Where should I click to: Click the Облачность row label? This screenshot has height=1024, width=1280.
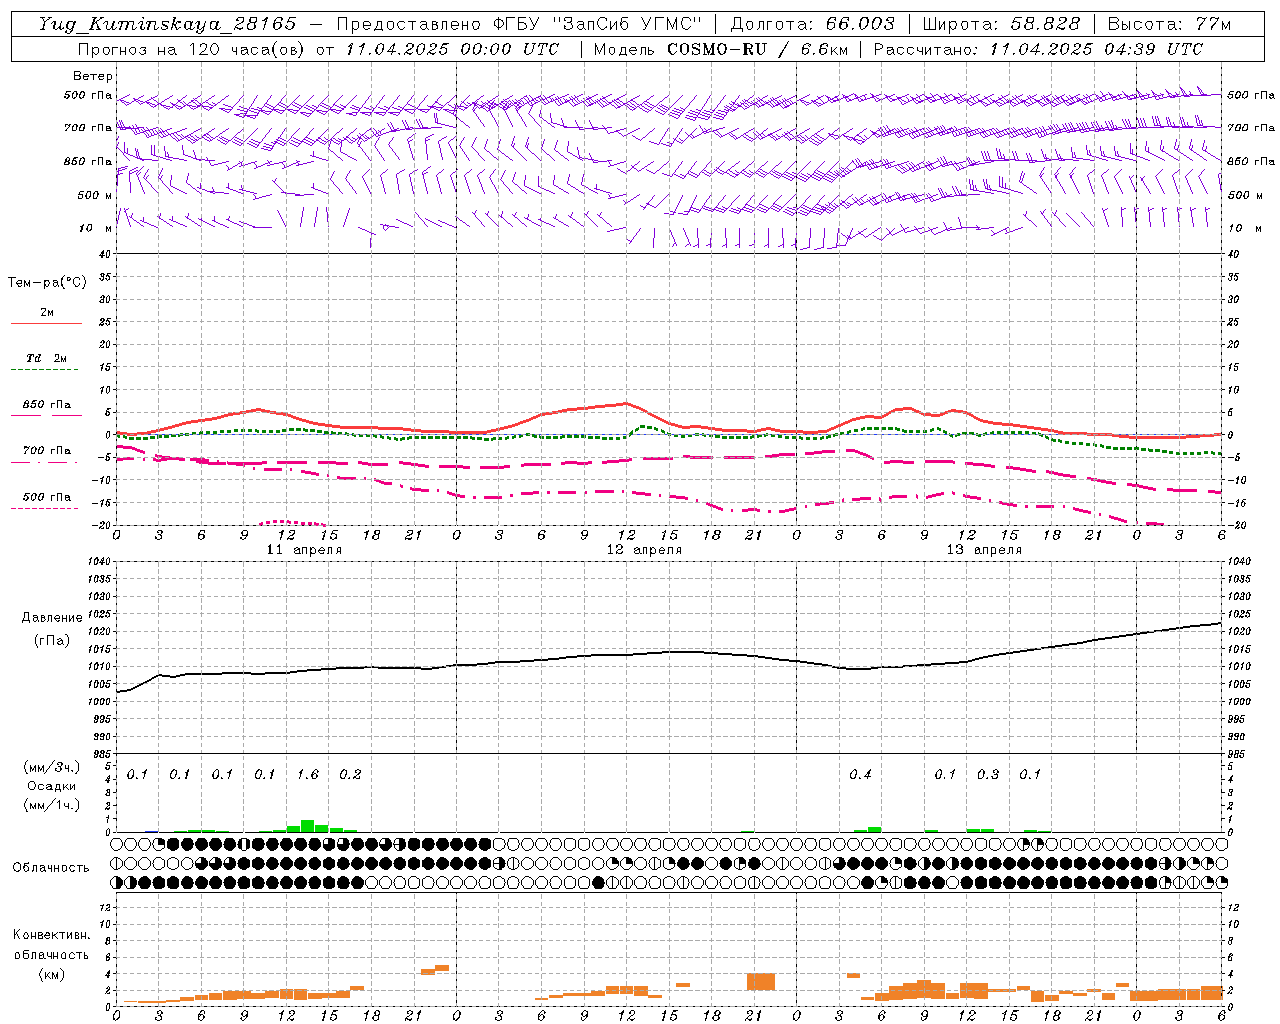click(51, 868)
